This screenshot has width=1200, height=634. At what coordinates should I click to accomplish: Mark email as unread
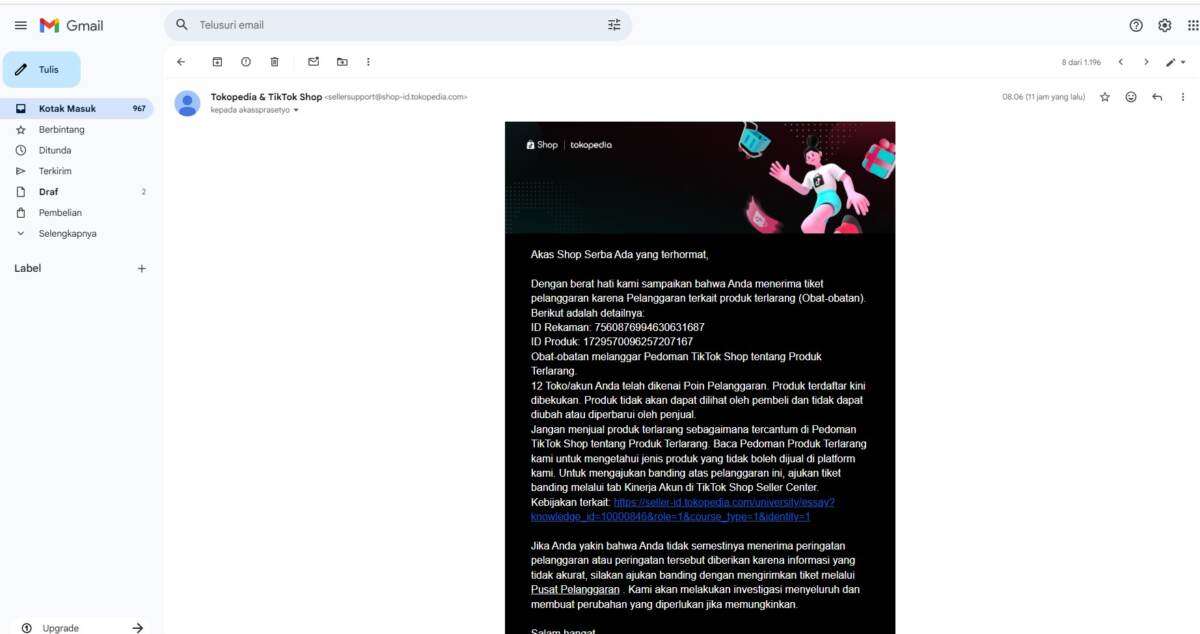tap(313, 62)
